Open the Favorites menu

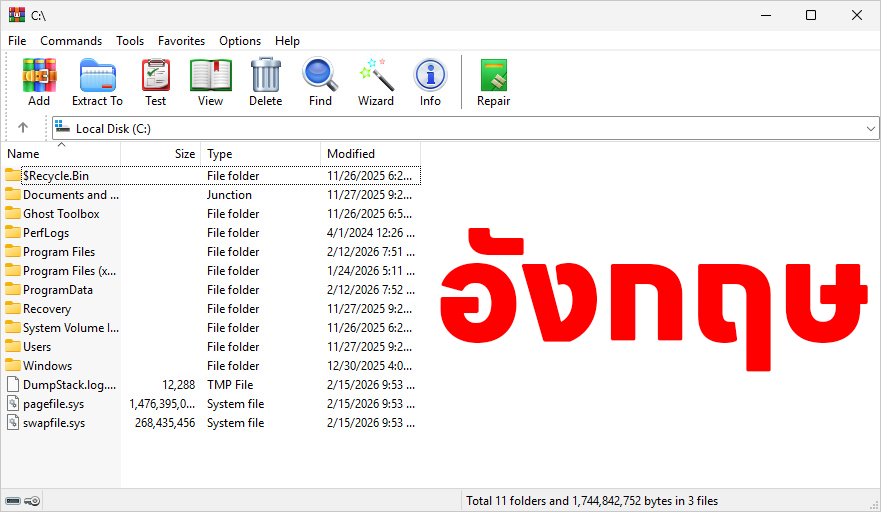point(181,41)
